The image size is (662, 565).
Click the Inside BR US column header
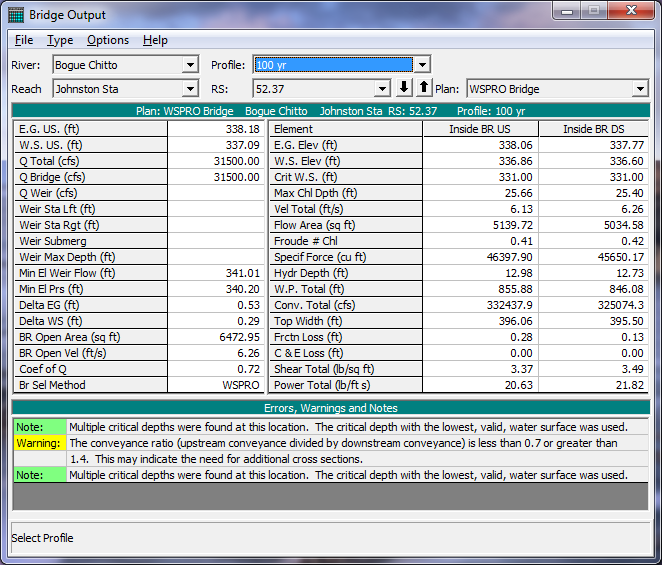click(480, 129)
